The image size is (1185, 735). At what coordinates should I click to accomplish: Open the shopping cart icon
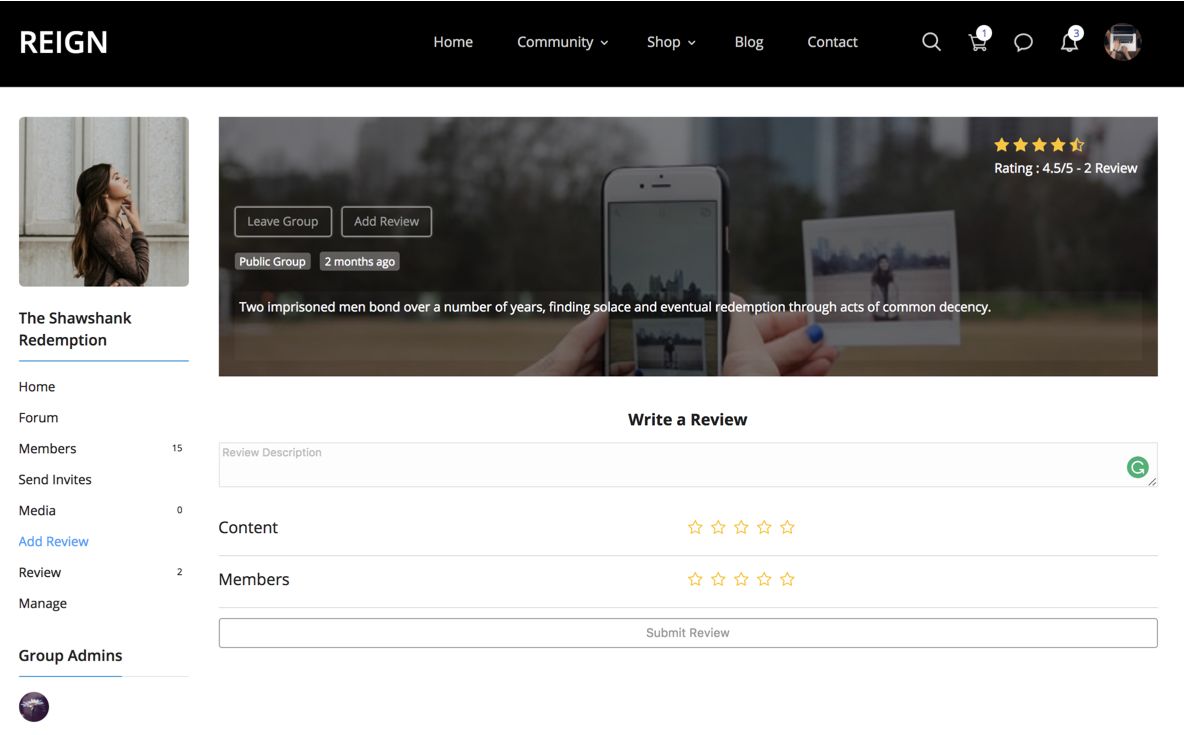tap(979, 41)
